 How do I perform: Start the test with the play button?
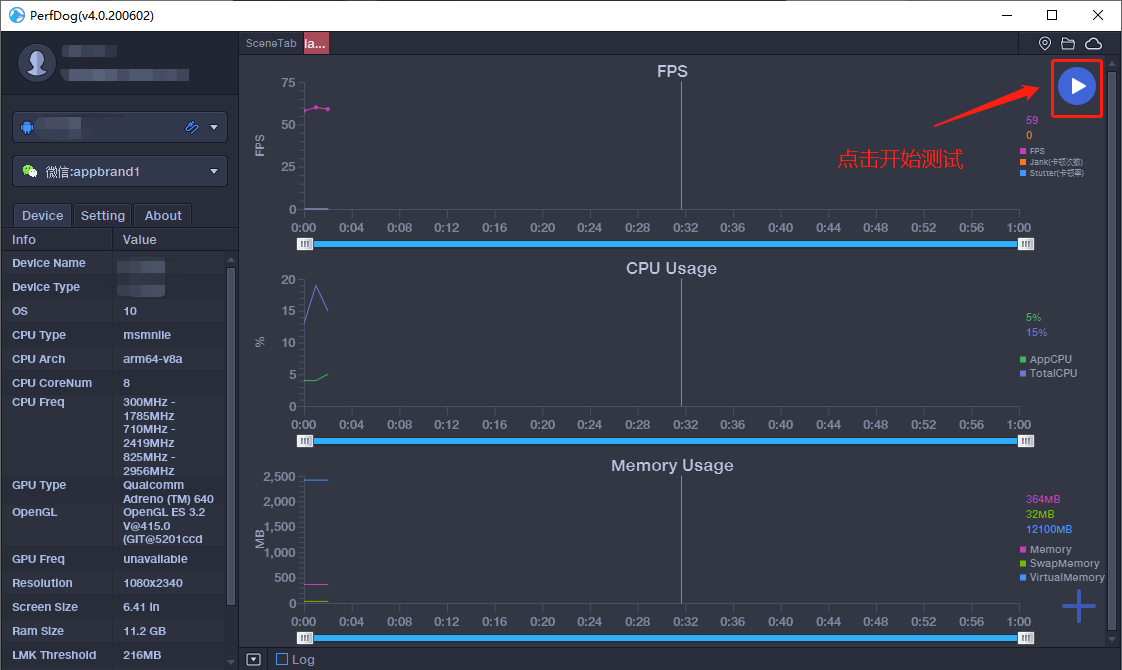pyautogui.click(x=1077, y=86)
